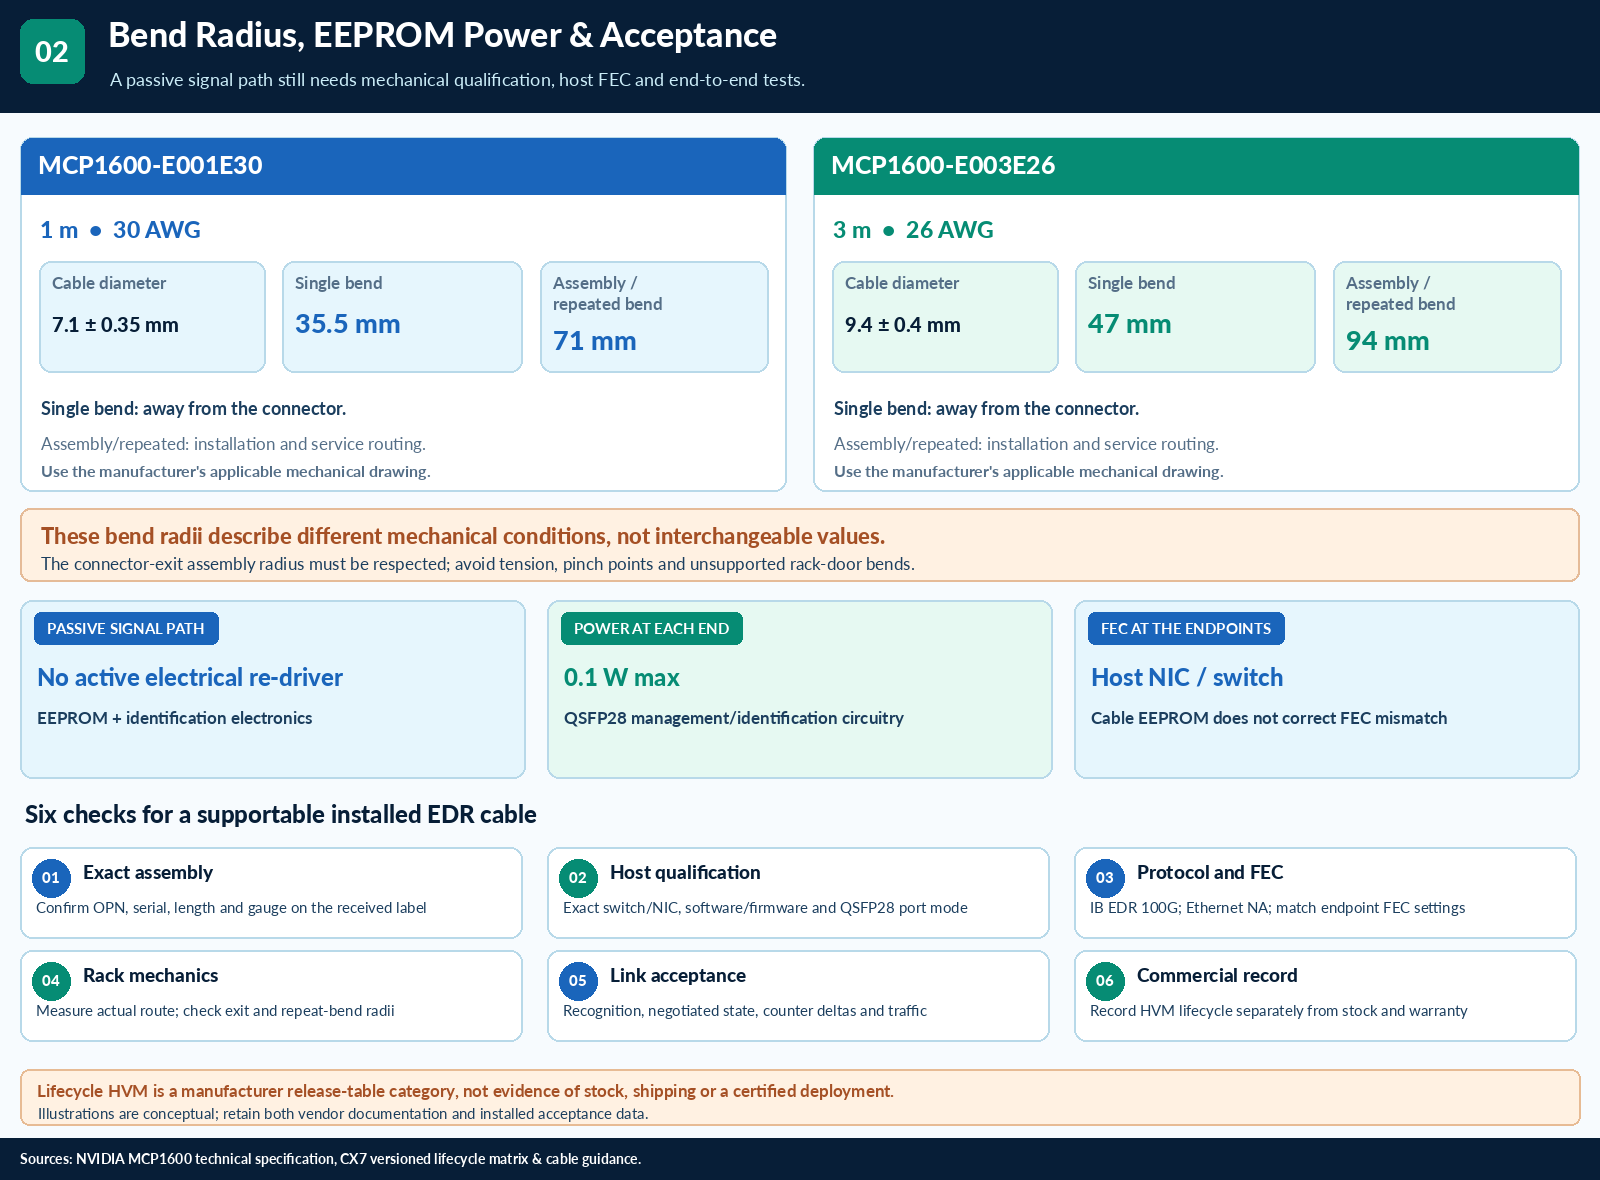Click the 3 m 26 AWG label

point(913,230)
